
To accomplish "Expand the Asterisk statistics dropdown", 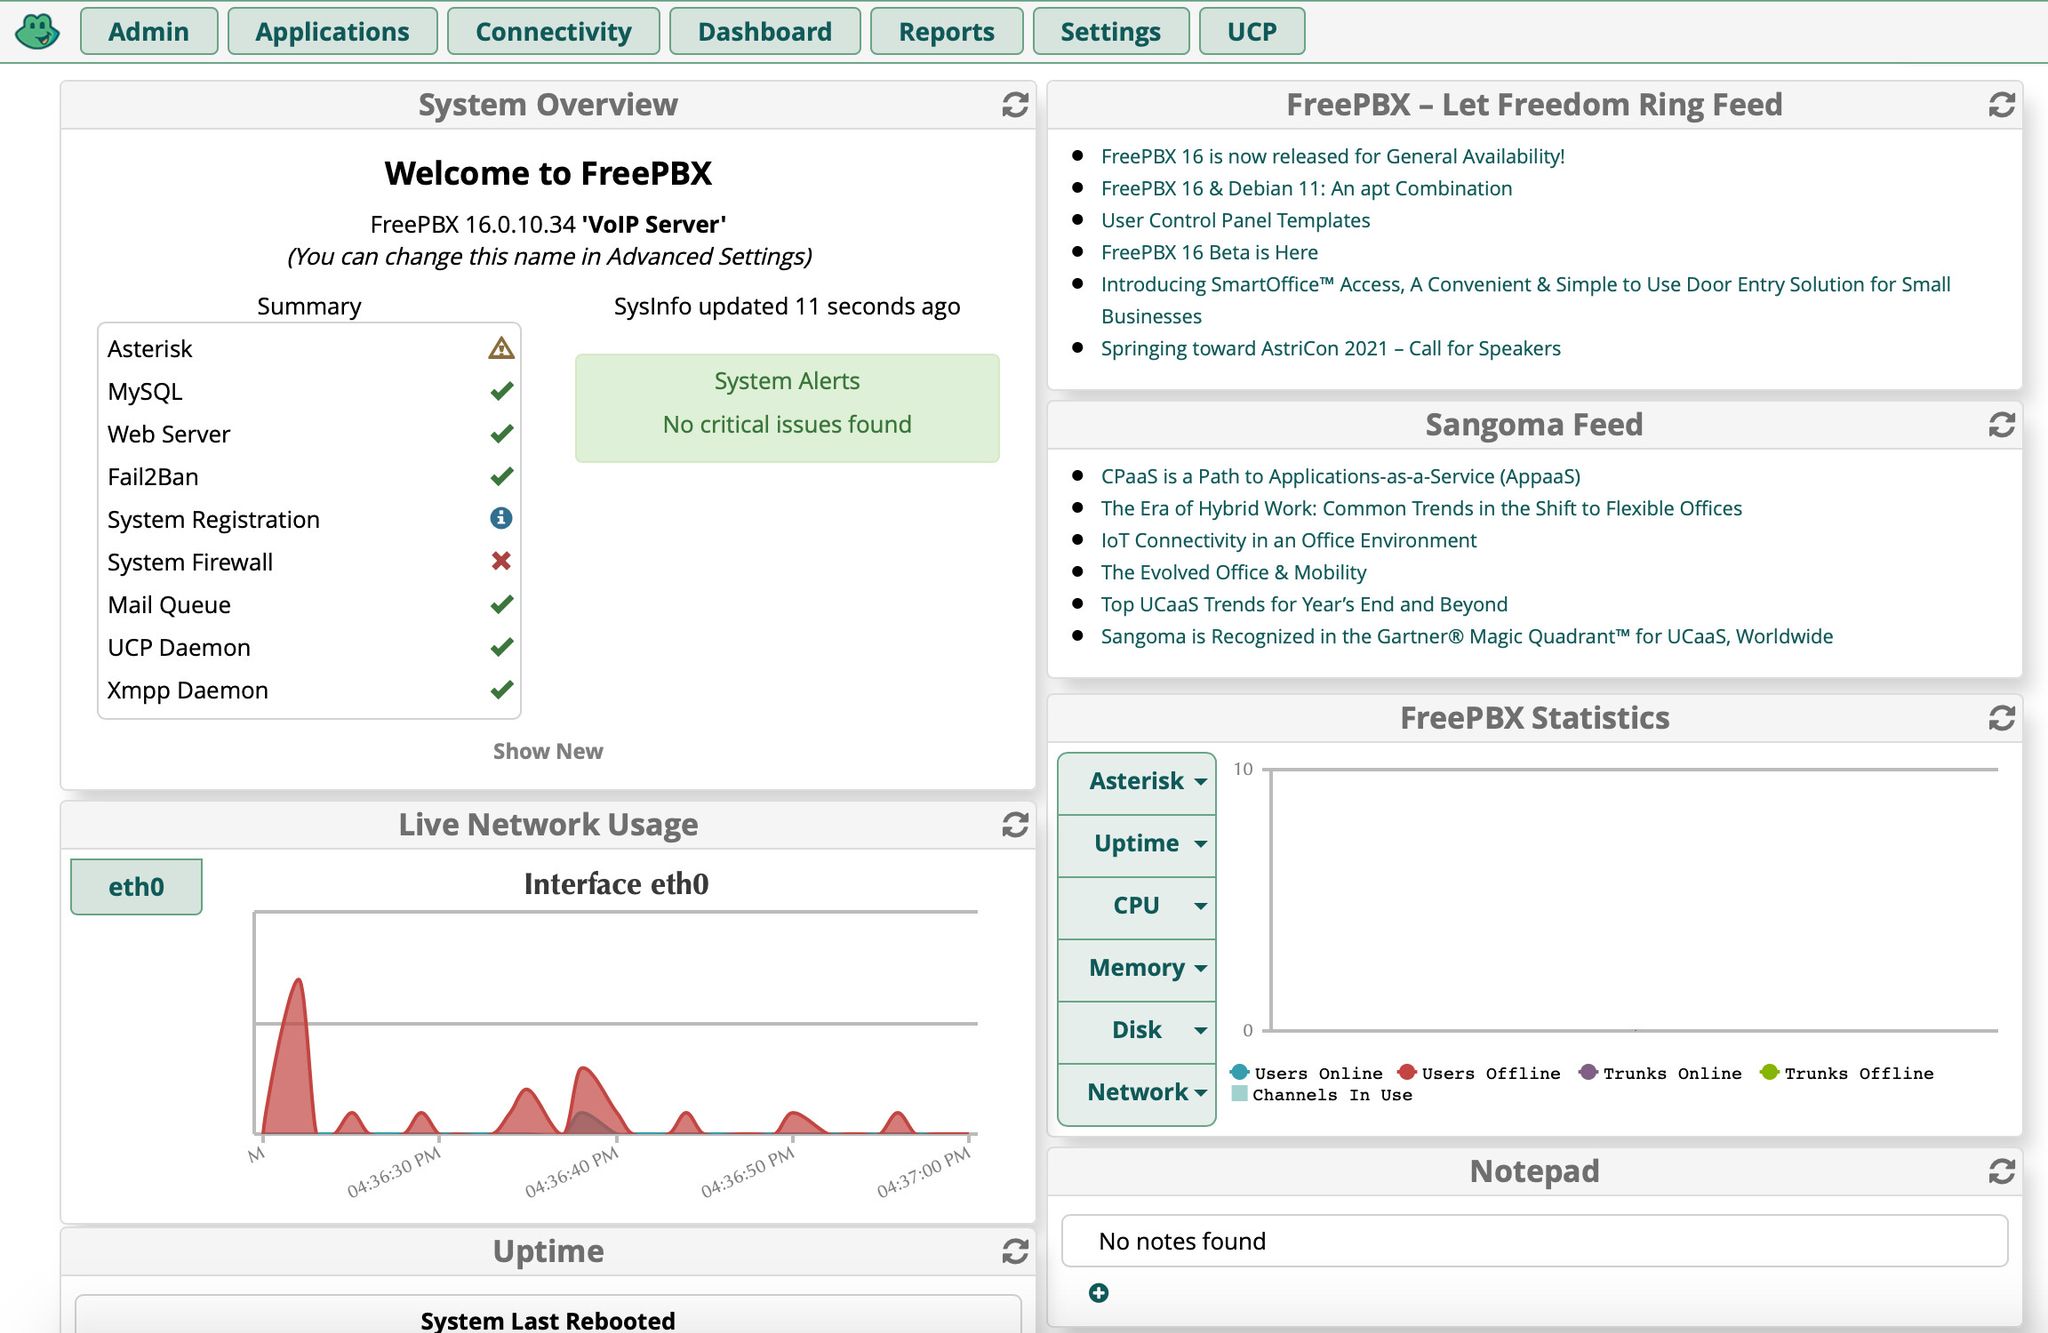I will [1137, 782].
